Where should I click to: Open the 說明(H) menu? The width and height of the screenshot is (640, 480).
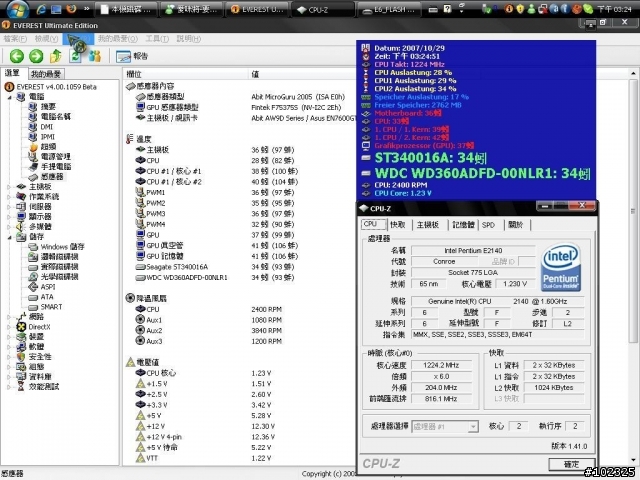point(188,39)
